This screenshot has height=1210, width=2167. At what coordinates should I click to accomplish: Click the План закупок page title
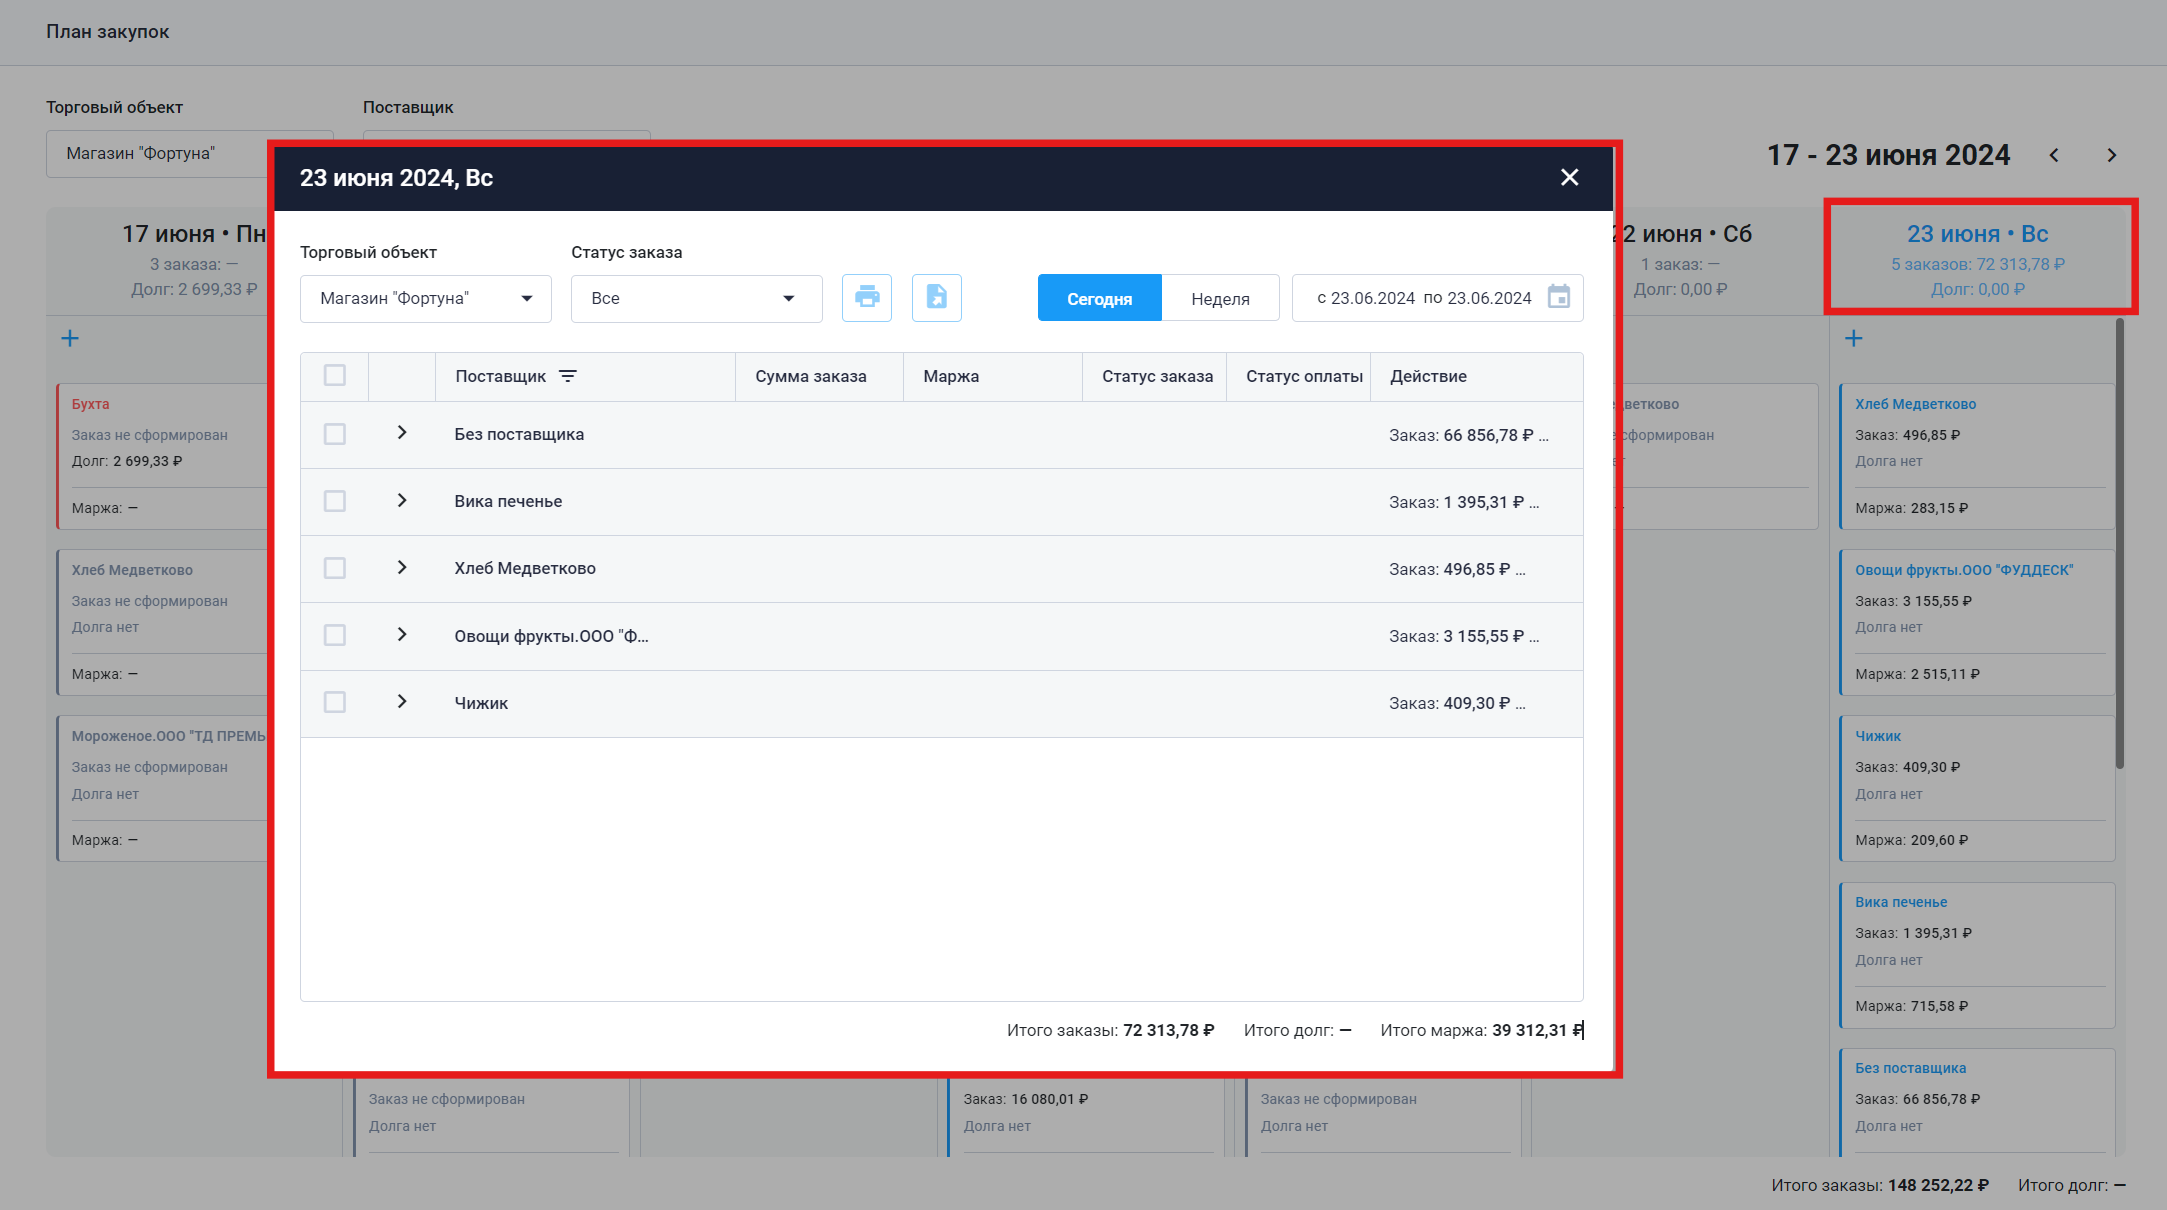coord(108,31)
